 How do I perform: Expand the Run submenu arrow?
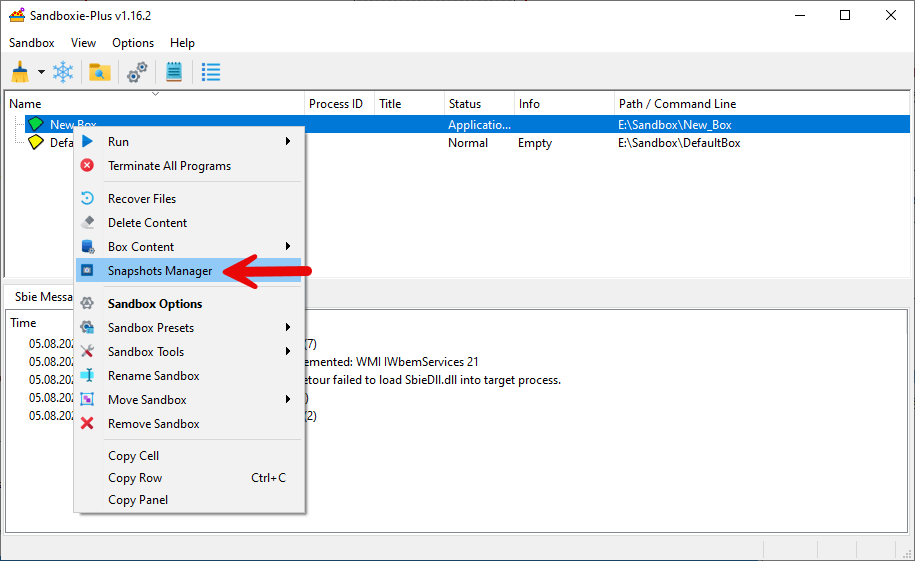[288, 141]
